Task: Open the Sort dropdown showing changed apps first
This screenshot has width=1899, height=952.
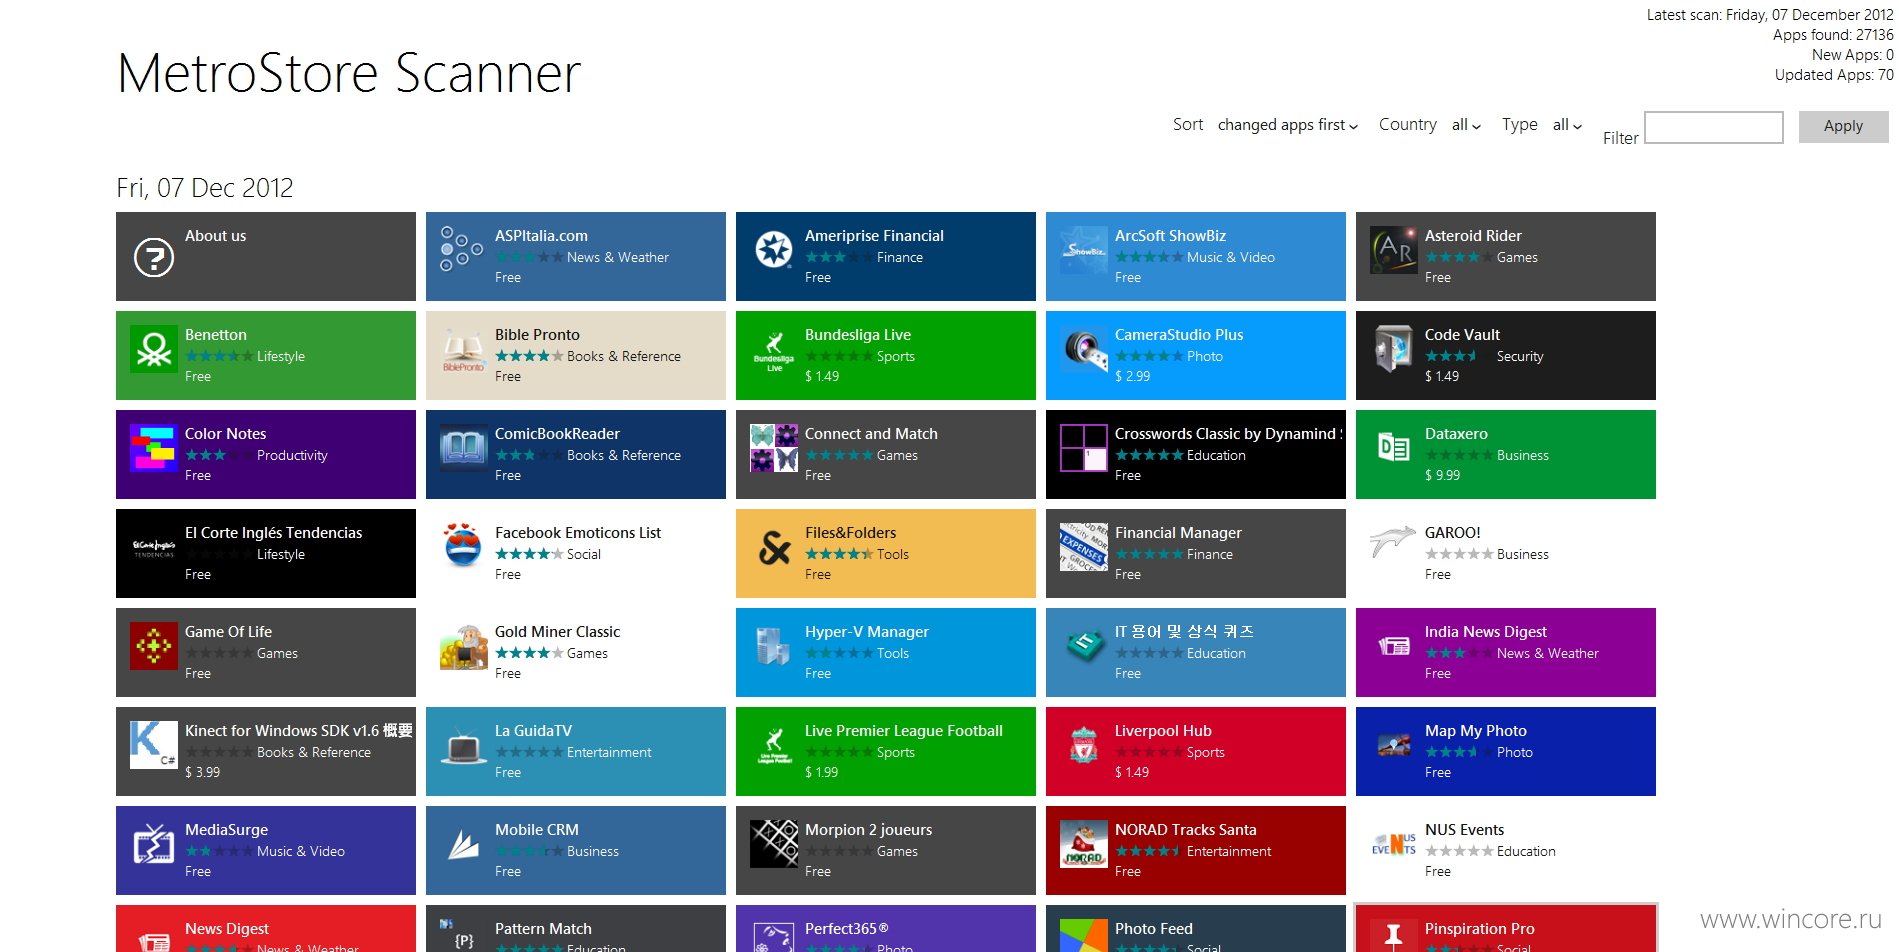Action: [x=1288, y=125]
